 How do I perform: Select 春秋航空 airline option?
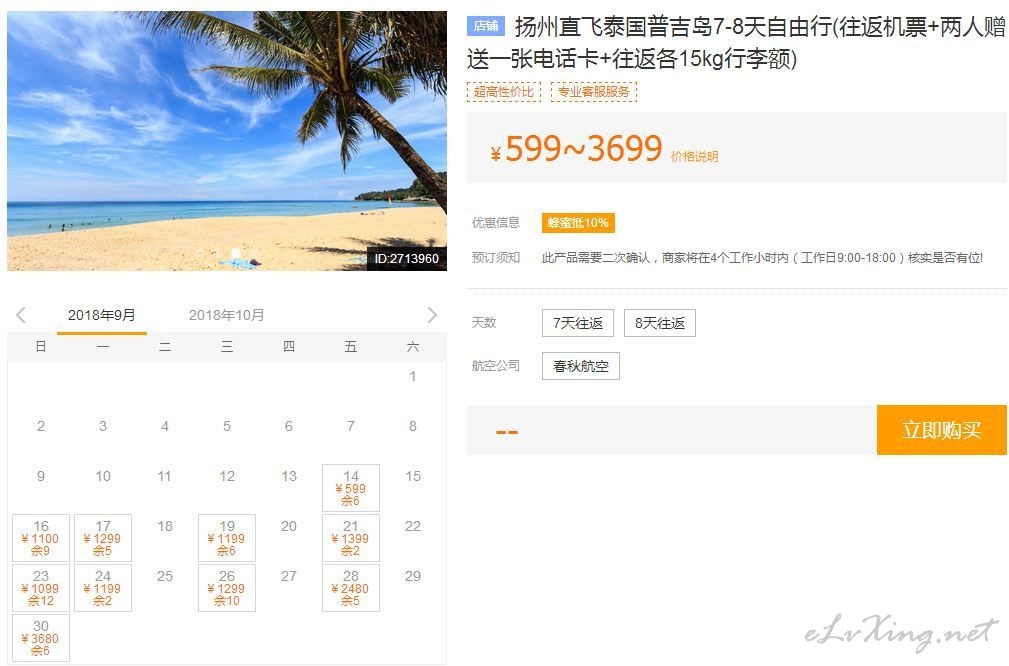[580, 366]
